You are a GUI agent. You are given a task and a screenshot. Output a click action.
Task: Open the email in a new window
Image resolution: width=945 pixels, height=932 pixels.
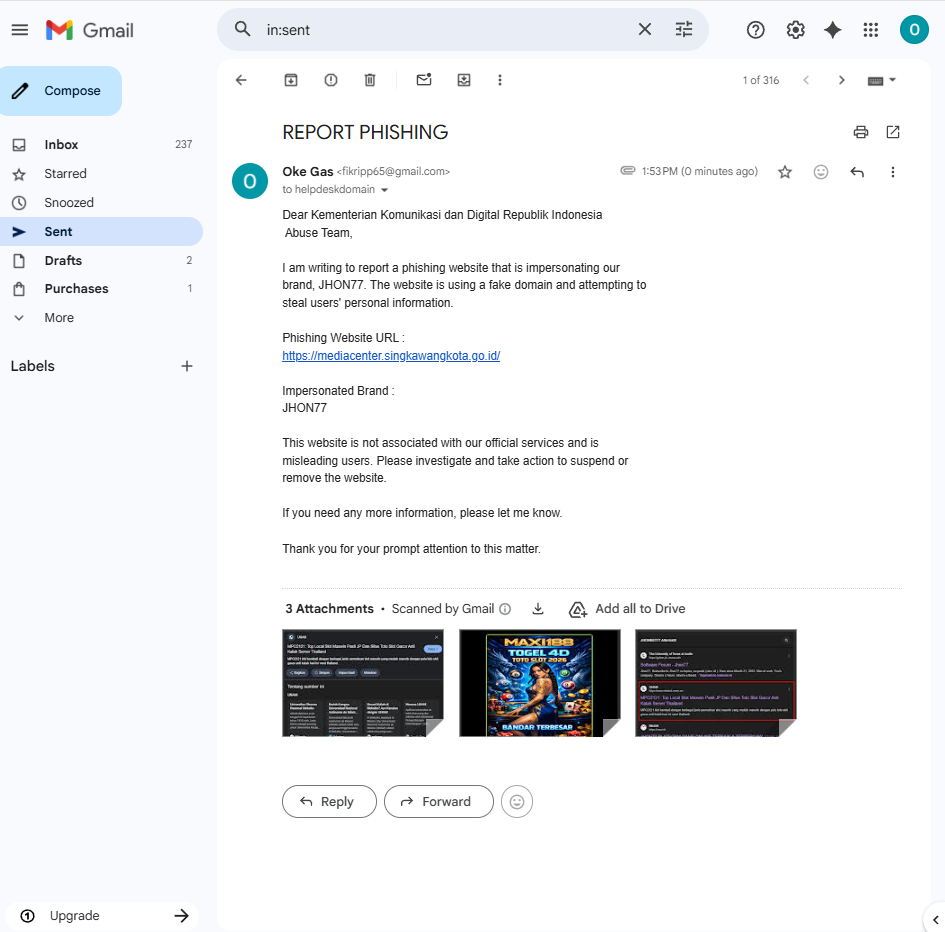click(x=893, y=132)
